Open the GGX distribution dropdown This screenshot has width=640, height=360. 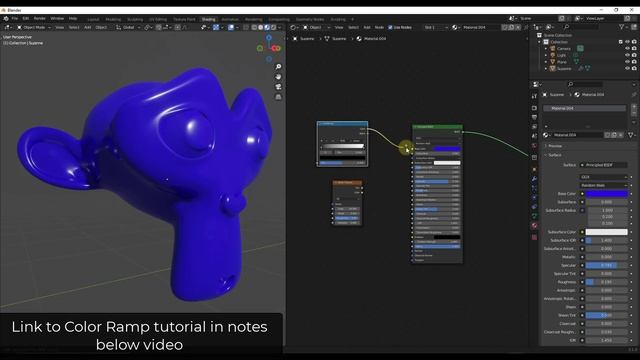pyautogui.click(x=604, y=177)
